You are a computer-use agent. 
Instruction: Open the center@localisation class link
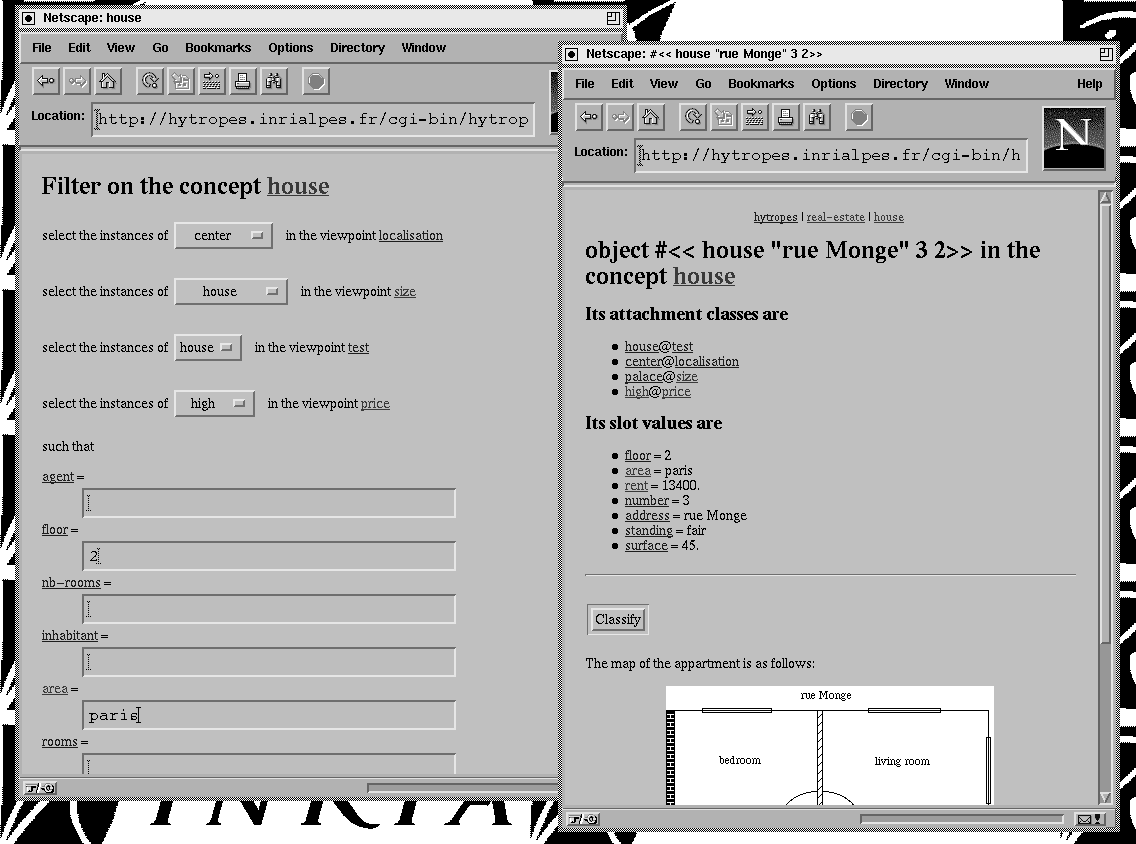(x=682, y=362)
